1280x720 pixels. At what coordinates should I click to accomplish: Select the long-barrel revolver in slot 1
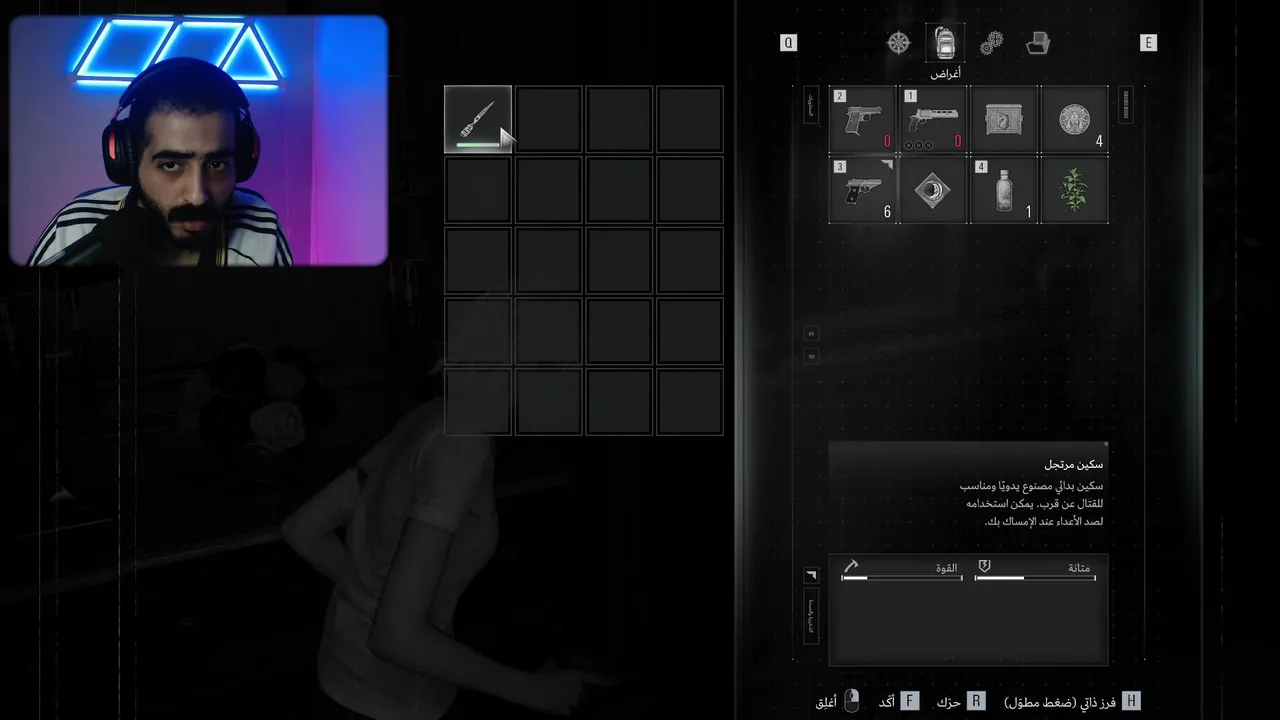[933, 119]
